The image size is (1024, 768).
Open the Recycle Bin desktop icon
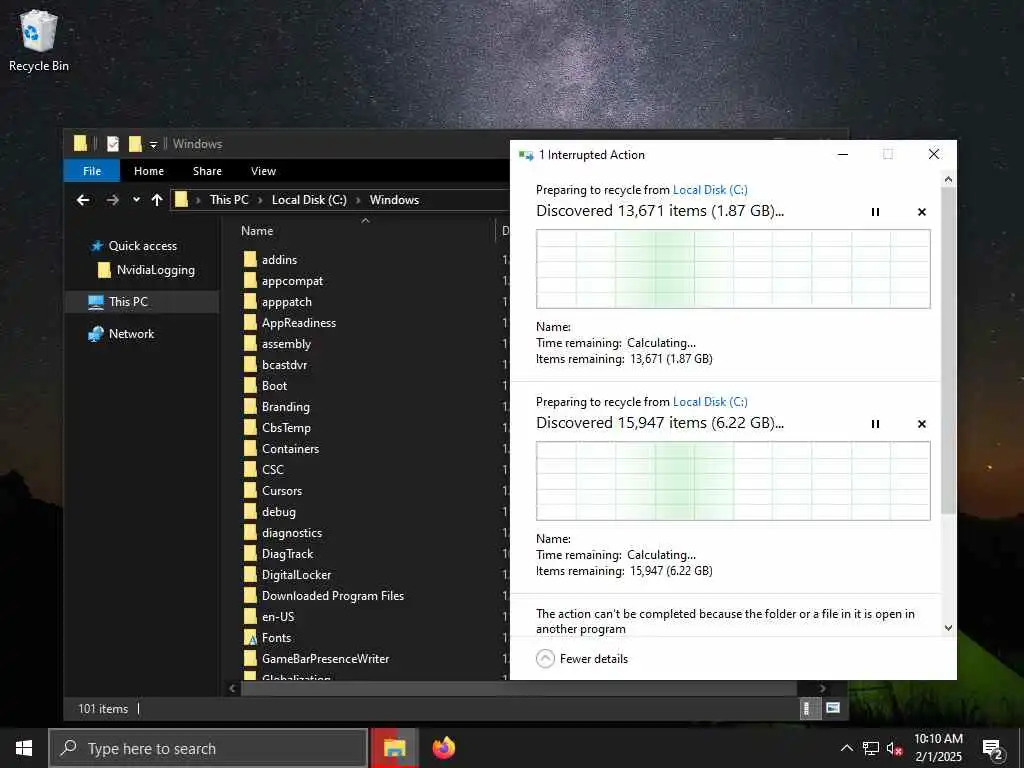point(39,40)
